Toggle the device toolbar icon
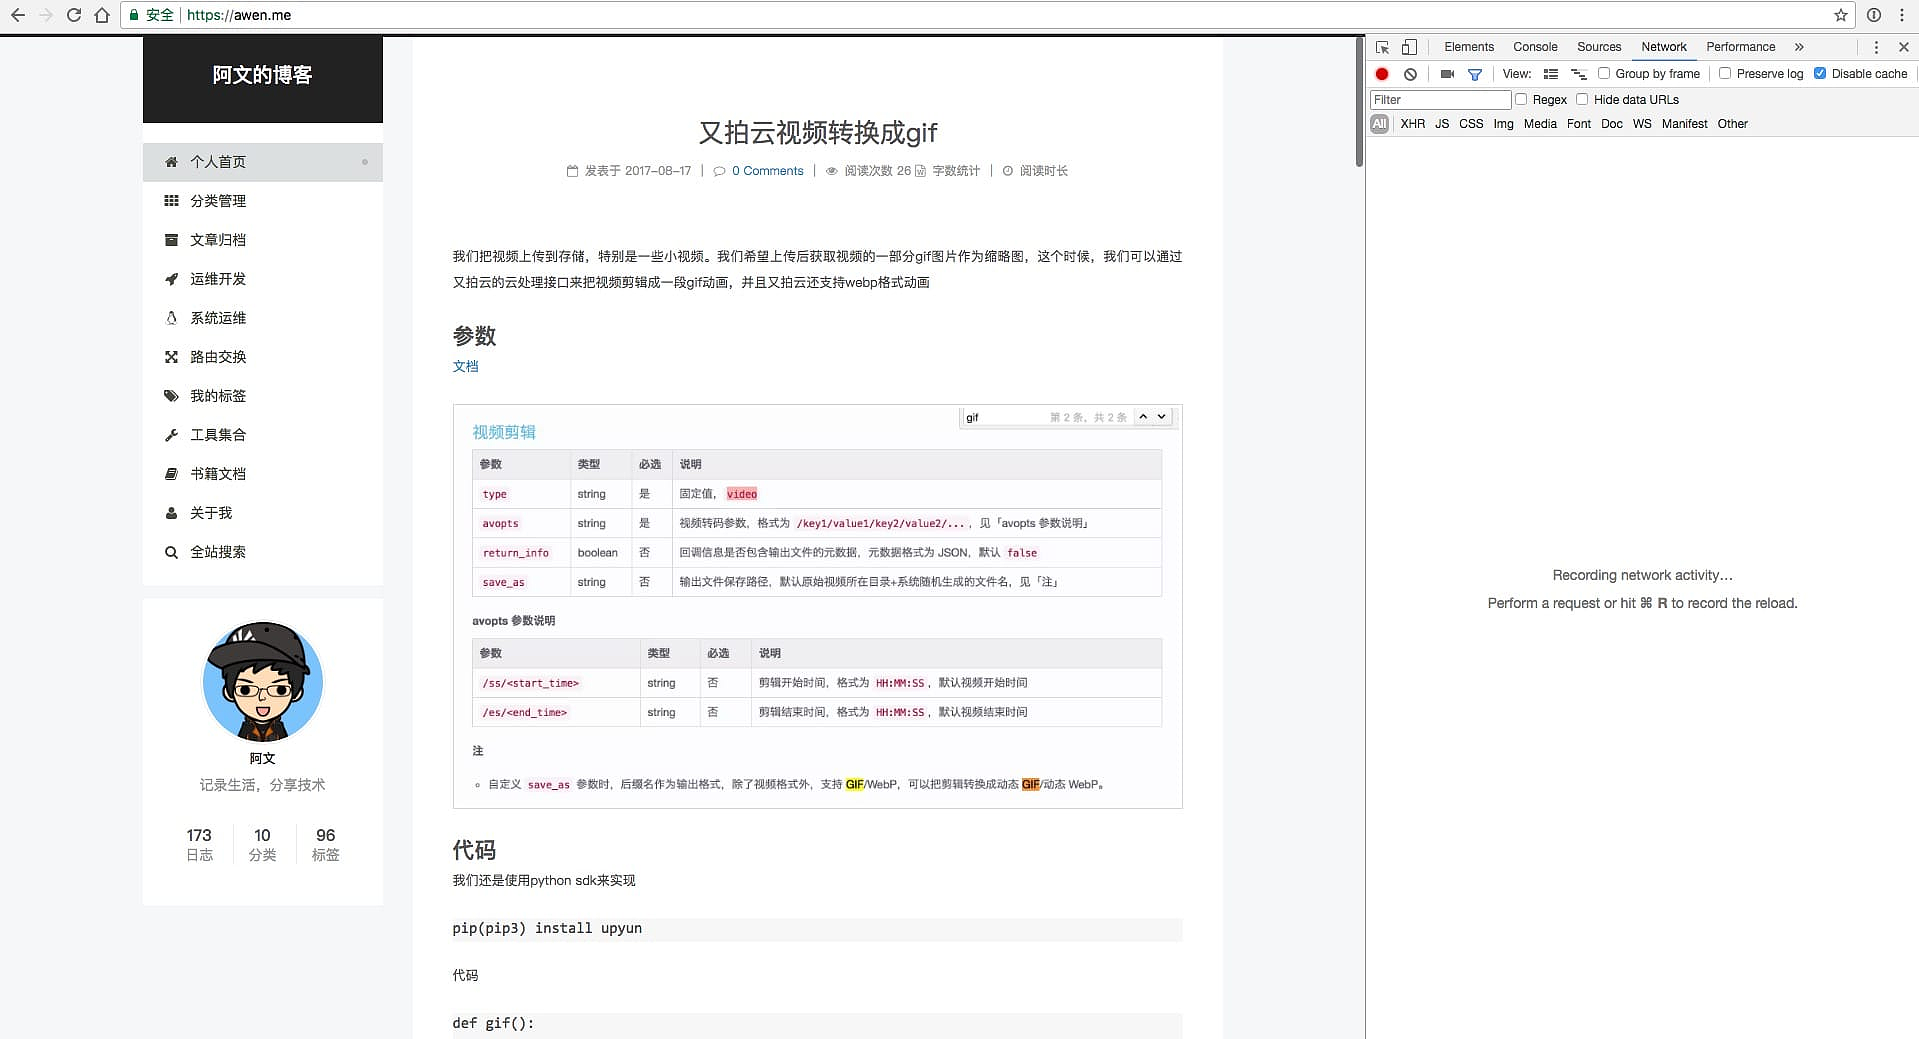This screenshot has width=1919, height=1039. (1409, 47)
